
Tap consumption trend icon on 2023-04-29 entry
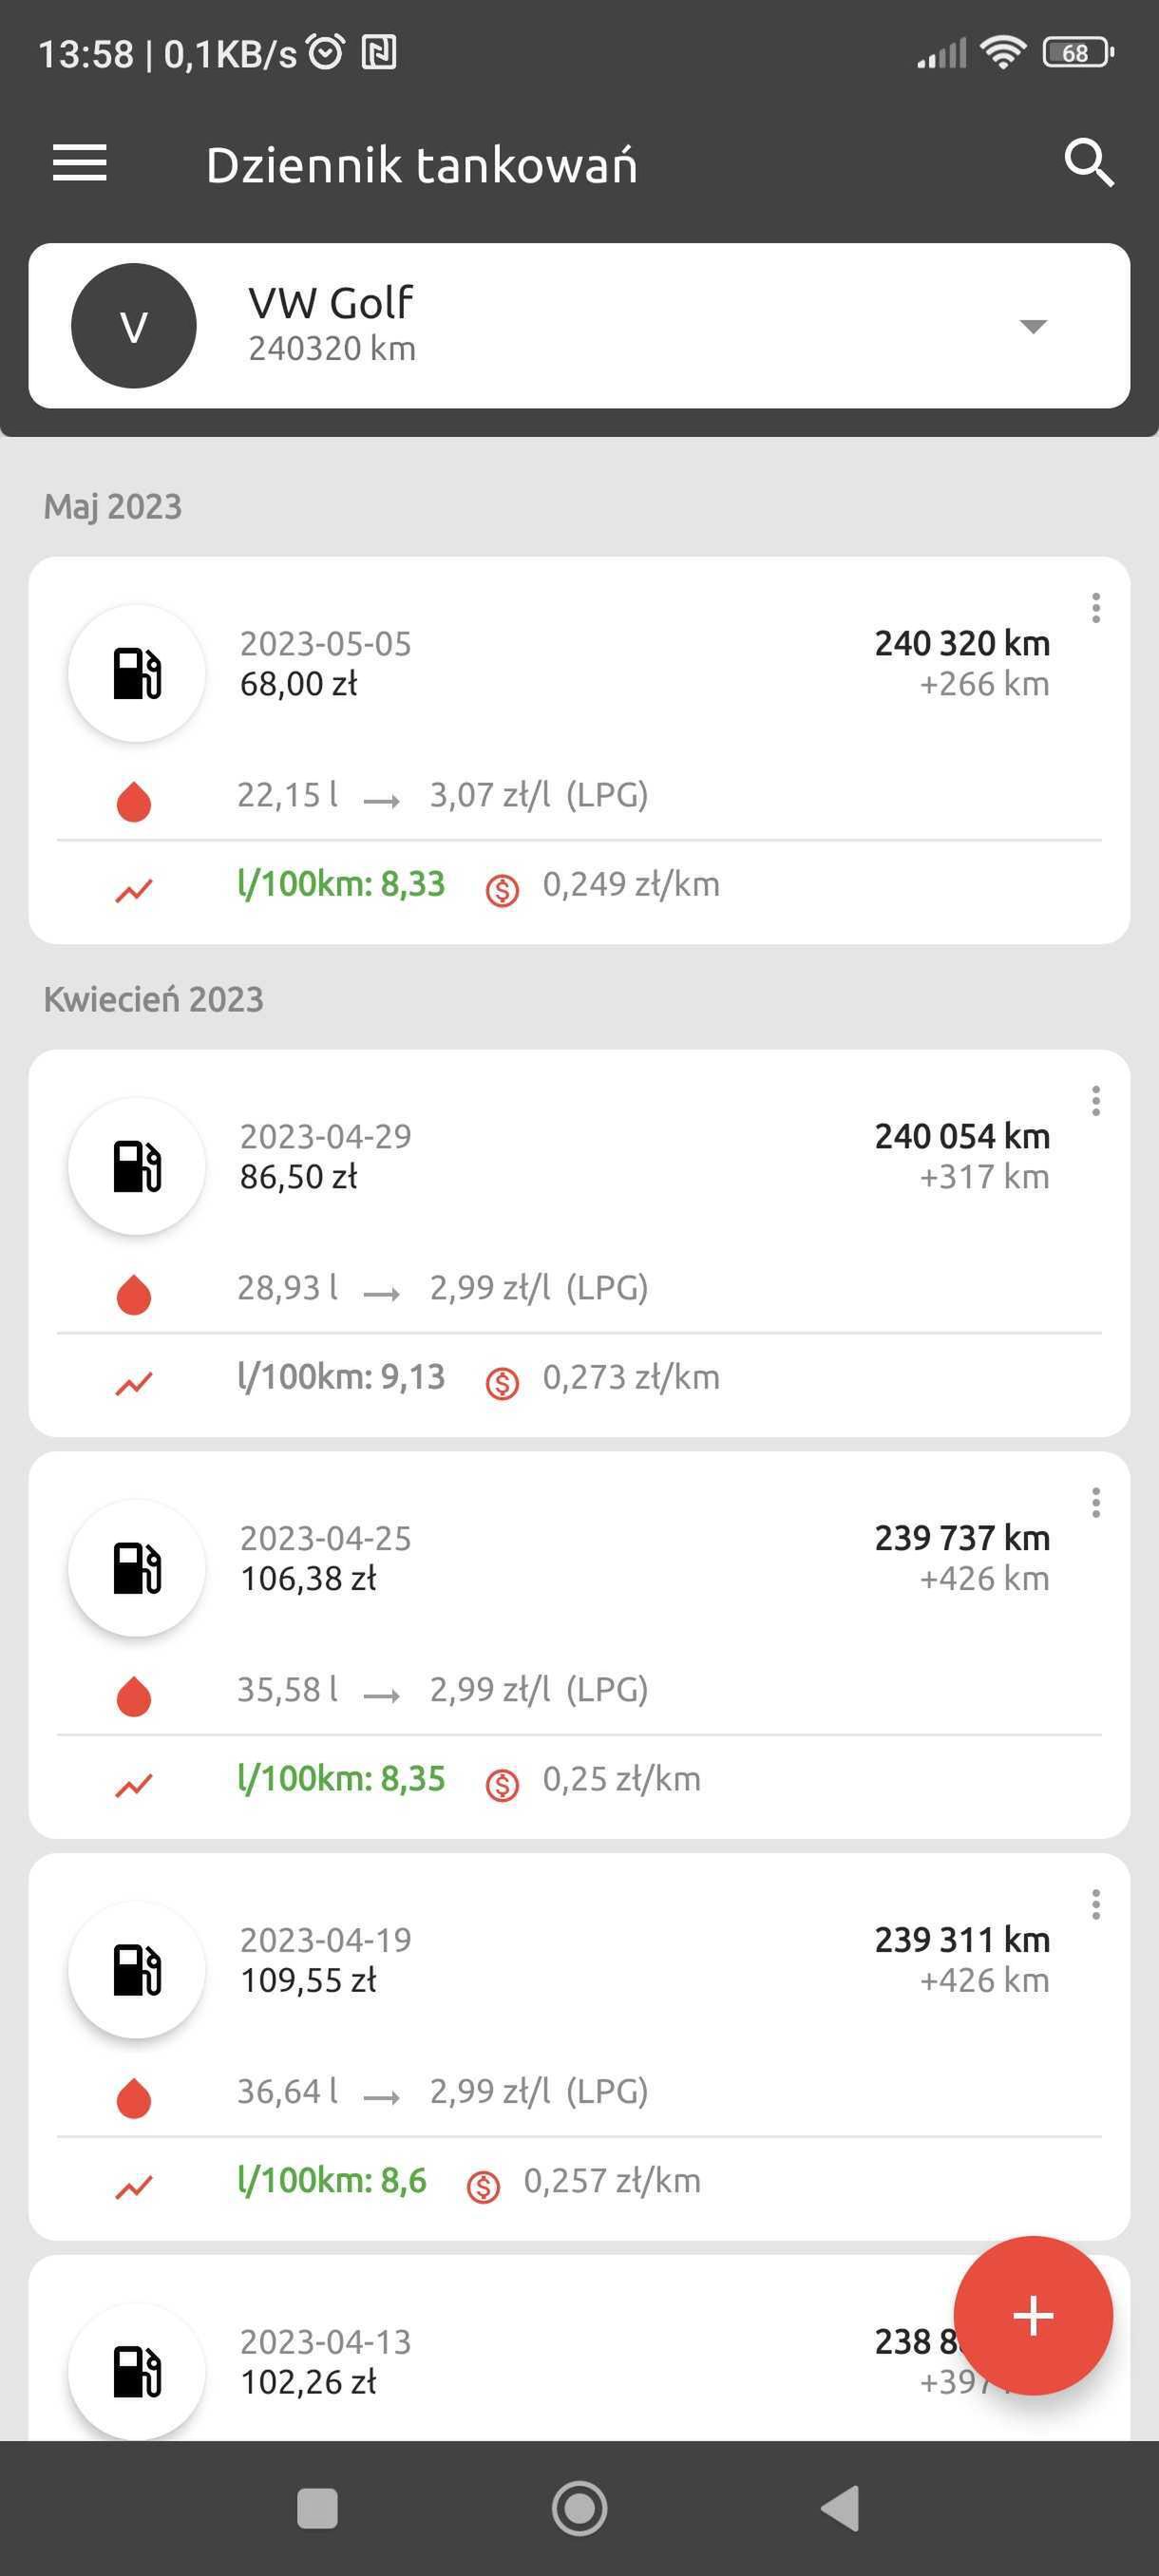pyautogui.click(x=134, y=1383)
